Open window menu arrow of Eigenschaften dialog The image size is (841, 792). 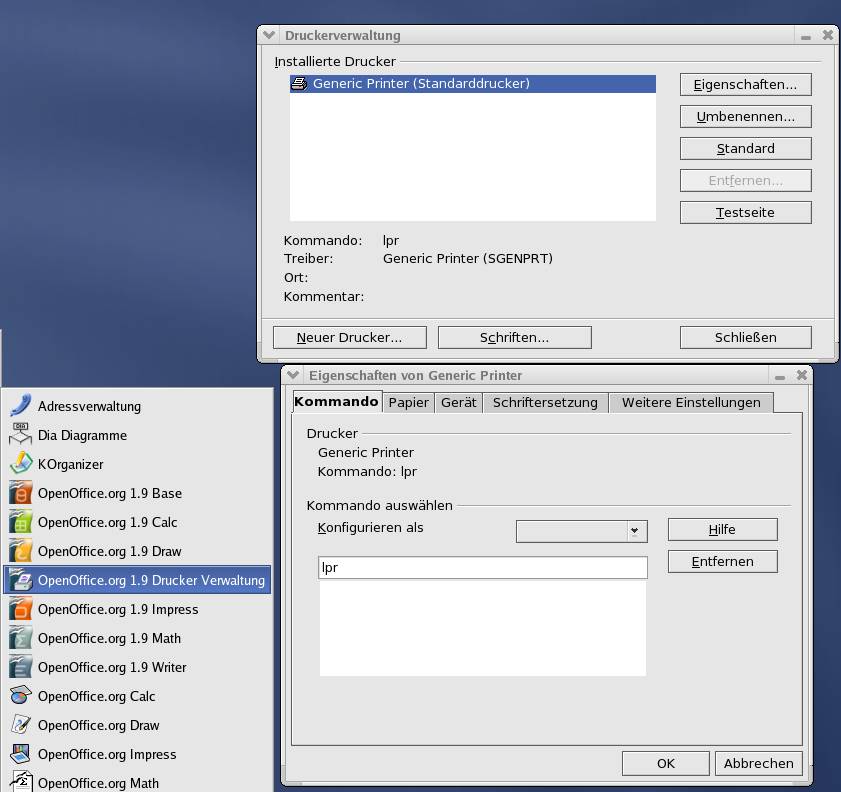pyautogui.click(x=293, y=375)
